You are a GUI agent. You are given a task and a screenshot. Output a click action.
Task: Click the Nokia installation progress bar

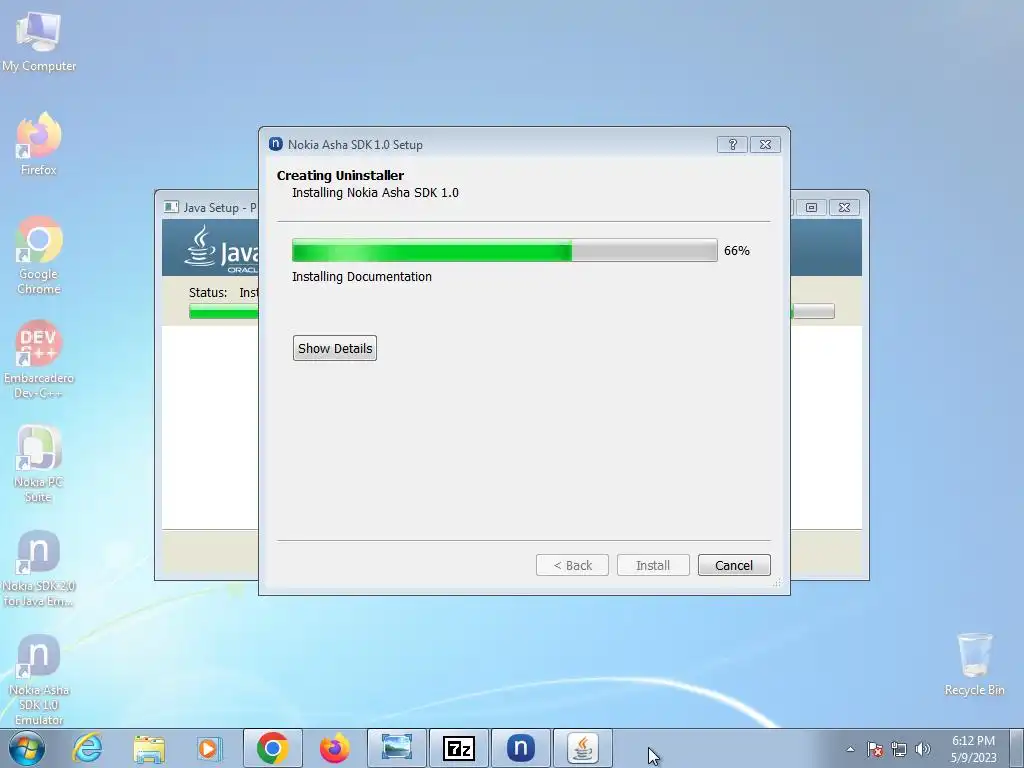tap(504, 250)
